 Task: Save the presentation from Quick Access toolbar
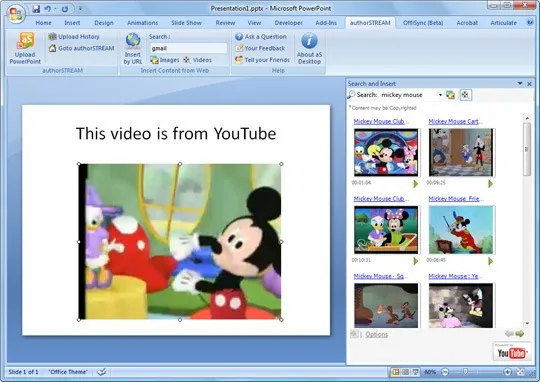point(36,9)
